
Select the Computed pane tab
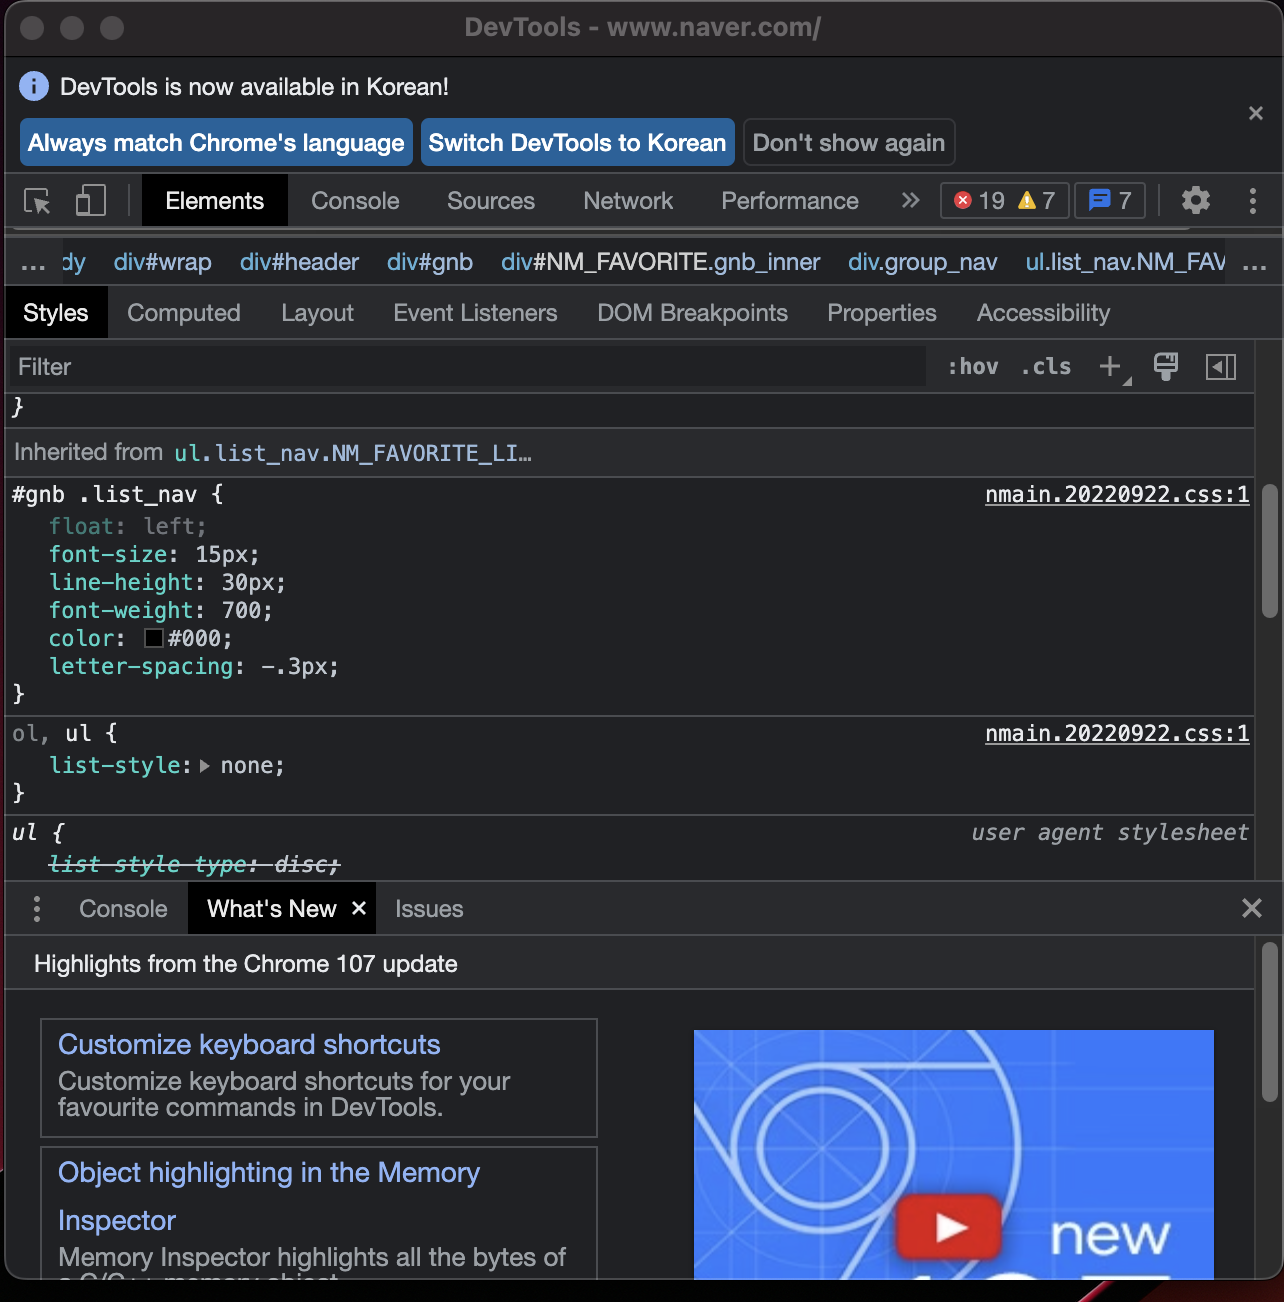tap(184, 313)
